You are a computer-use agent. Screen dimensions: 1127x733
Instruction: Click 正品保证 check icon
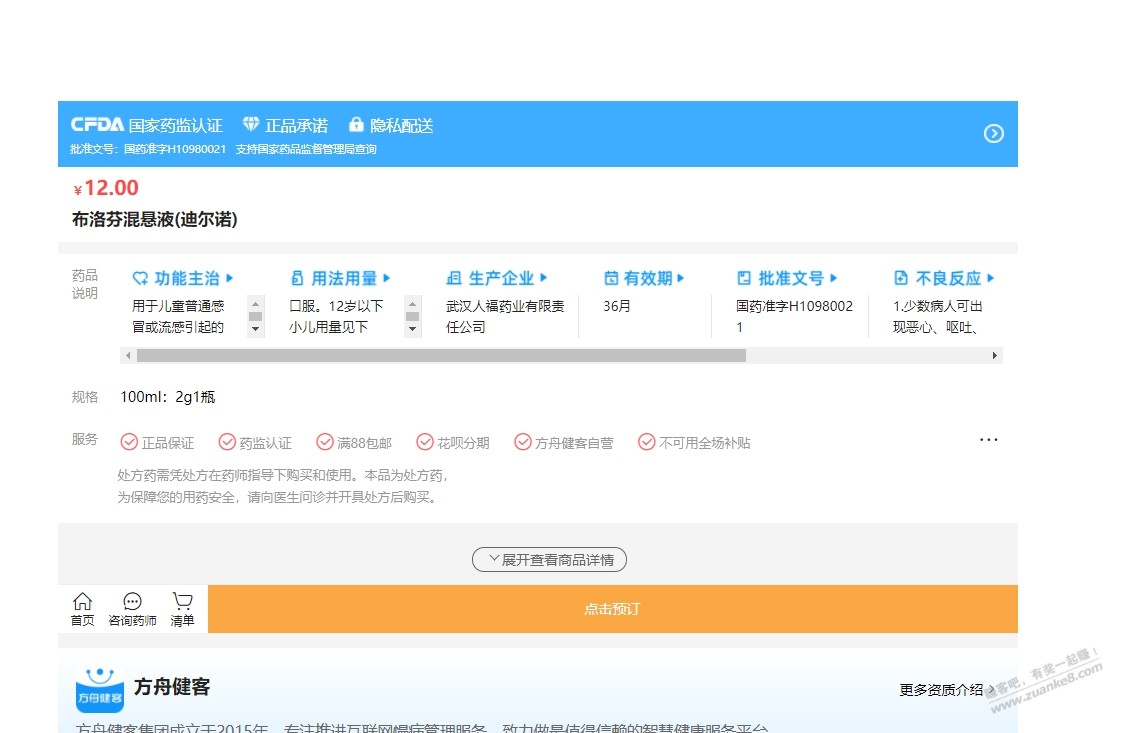pos(129,442)
